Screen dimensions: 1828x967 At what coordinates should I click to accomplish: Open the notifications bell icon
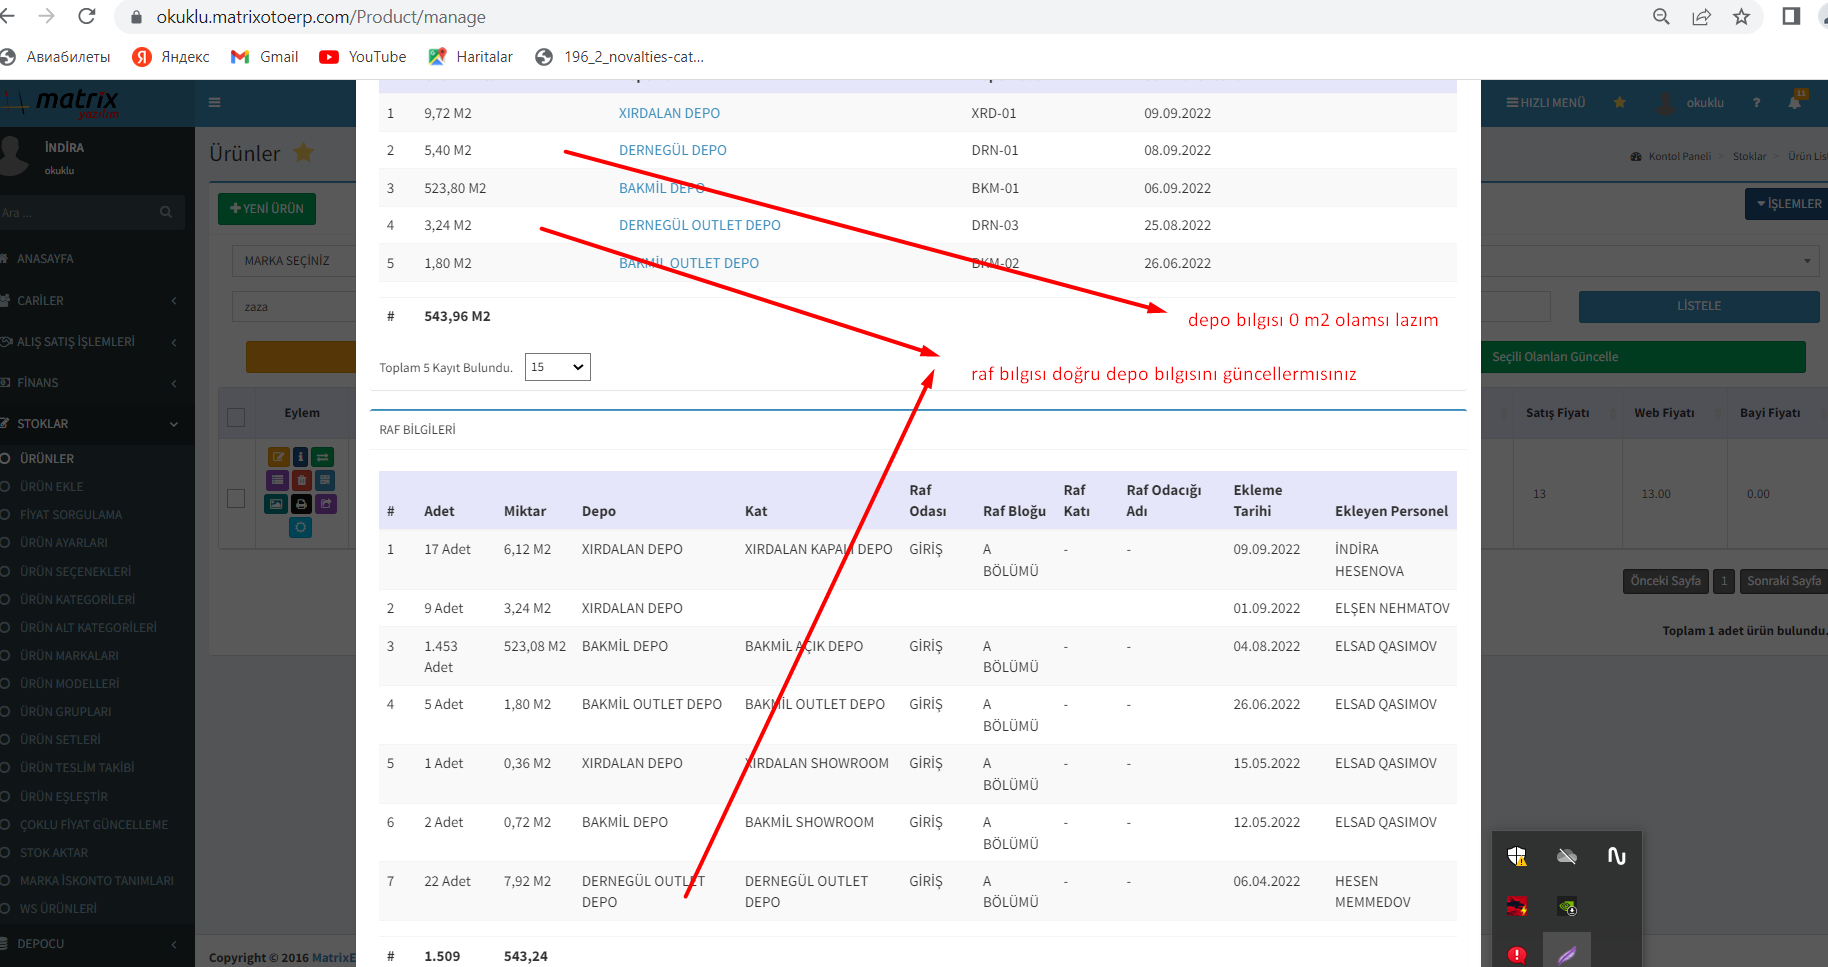tap(1795, 102)
